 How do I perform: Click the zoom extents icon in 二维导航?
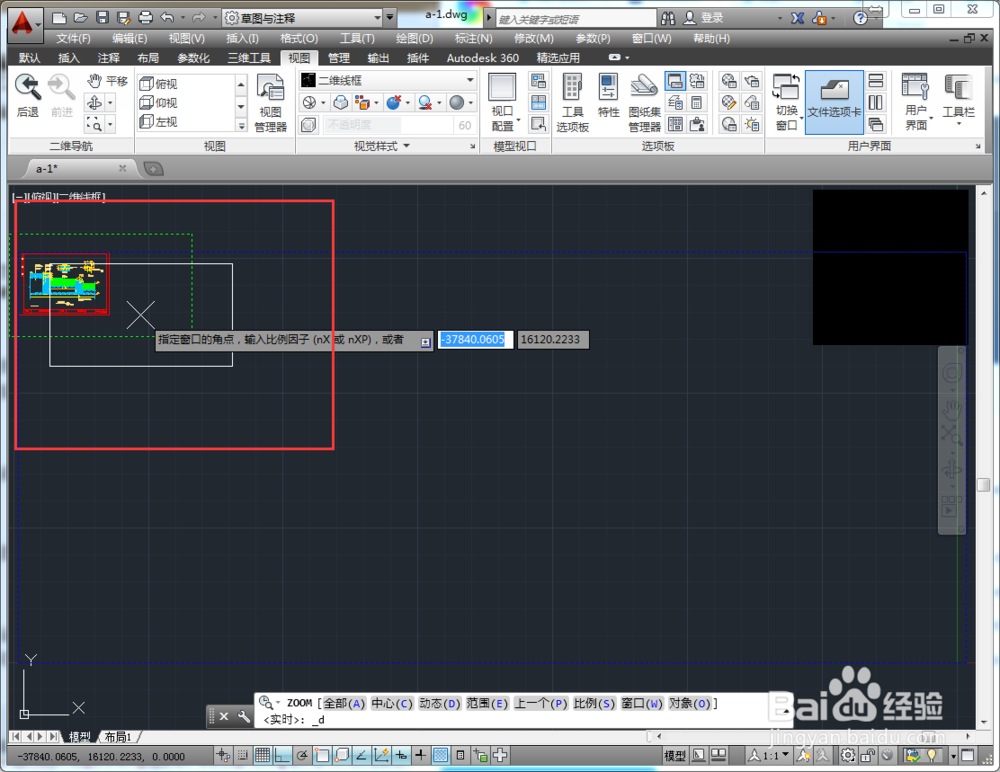point(94,123)
